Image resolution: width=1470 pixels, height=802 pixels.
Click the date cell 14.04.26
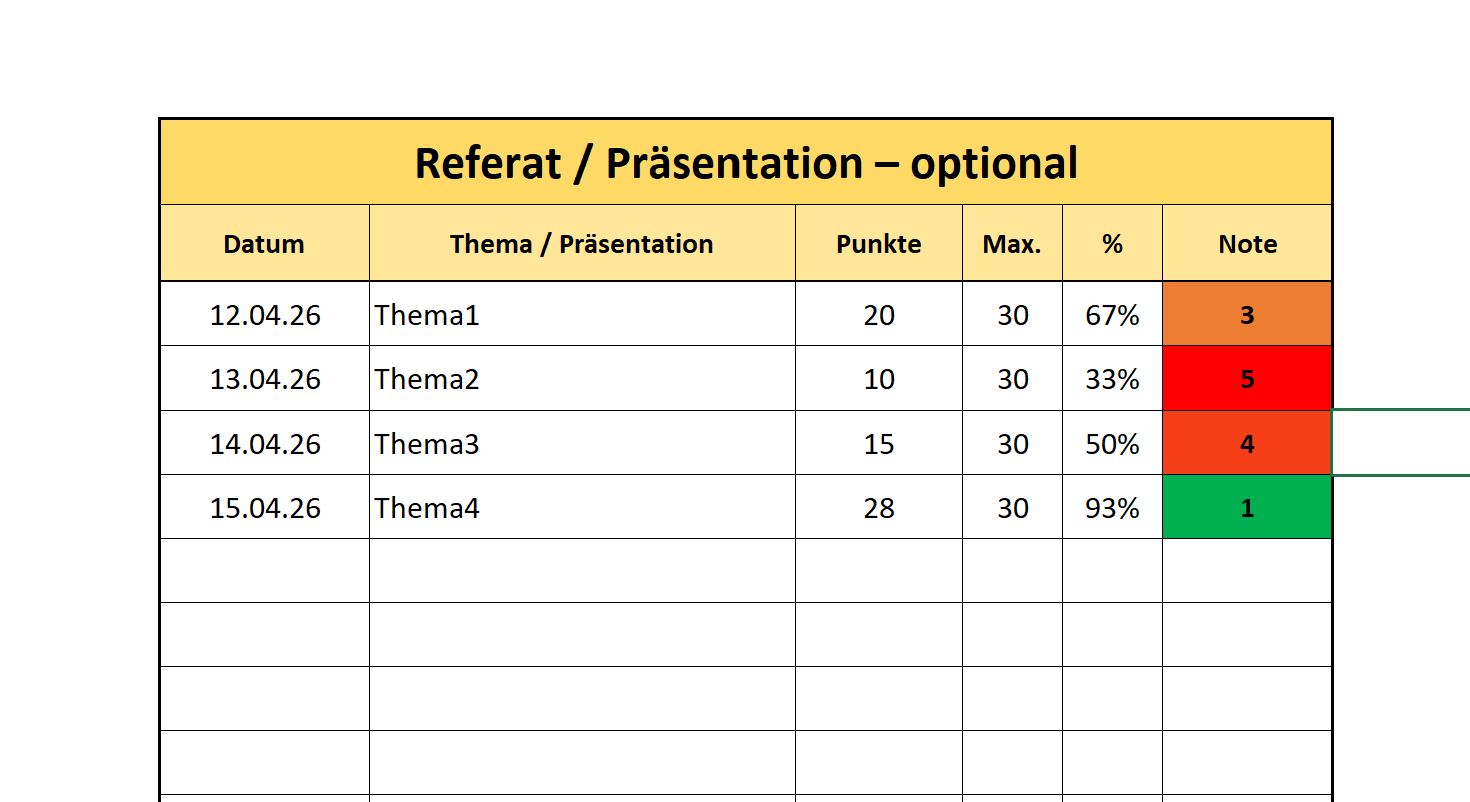[265, 443]
